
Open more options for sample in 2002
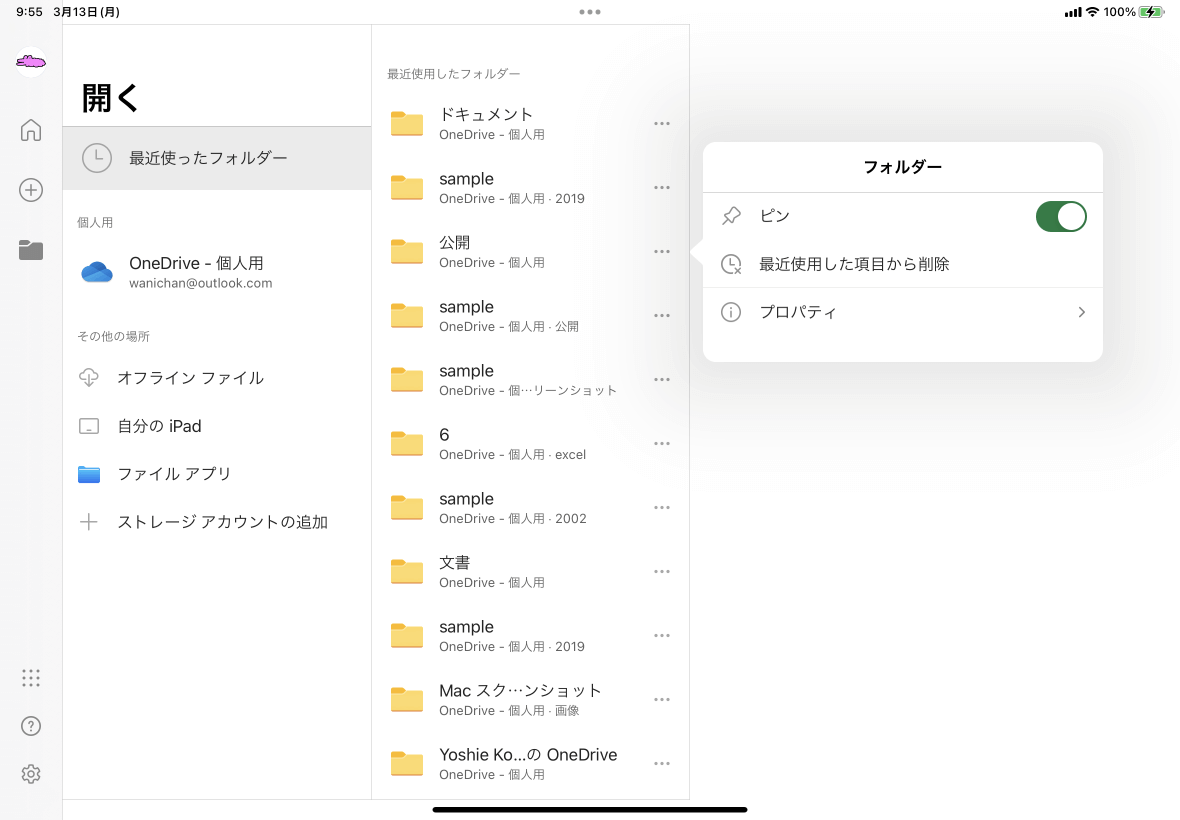click(662, 508)
